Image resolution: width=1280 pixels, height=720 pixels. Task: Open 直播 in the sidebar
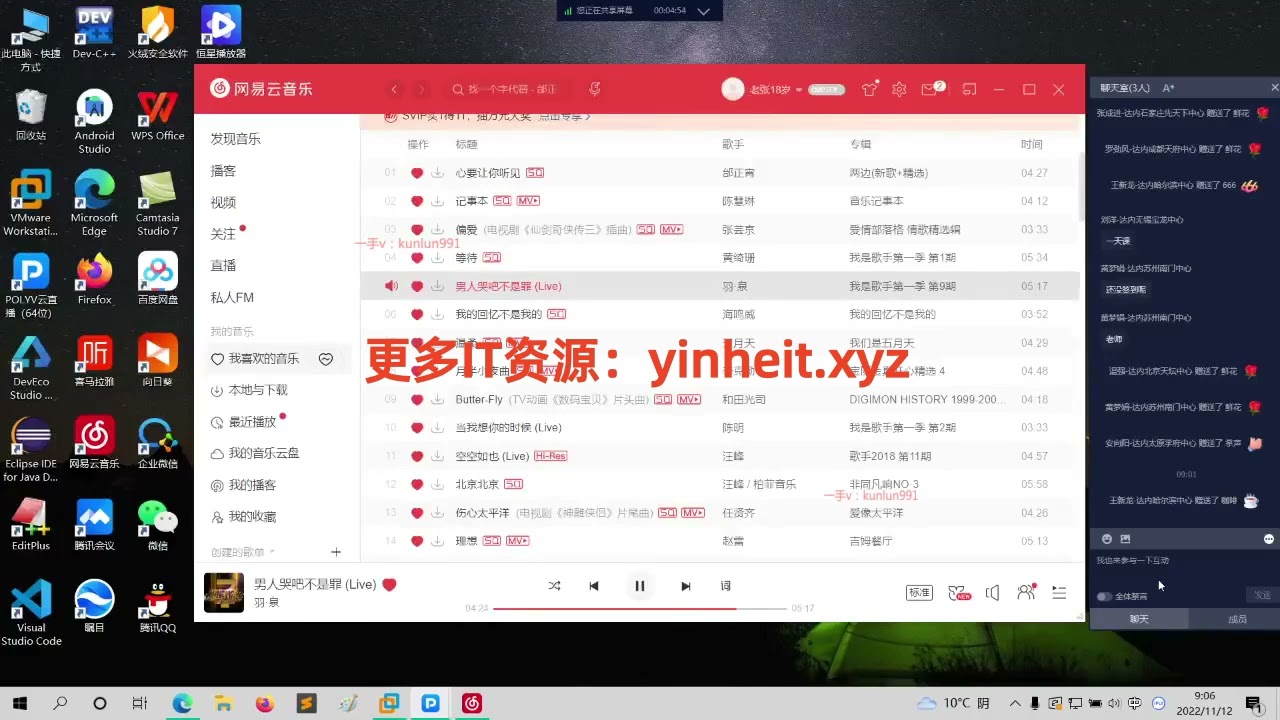tap(223, 266)
